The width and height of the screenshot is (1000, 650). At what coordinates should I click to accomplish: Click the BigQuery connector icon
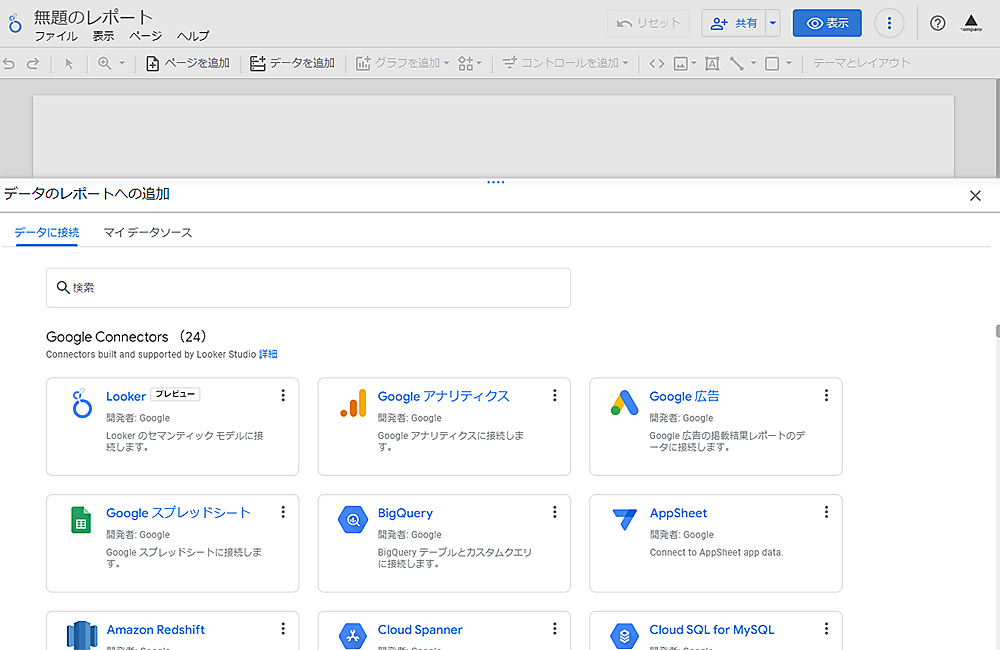[353, 520]
